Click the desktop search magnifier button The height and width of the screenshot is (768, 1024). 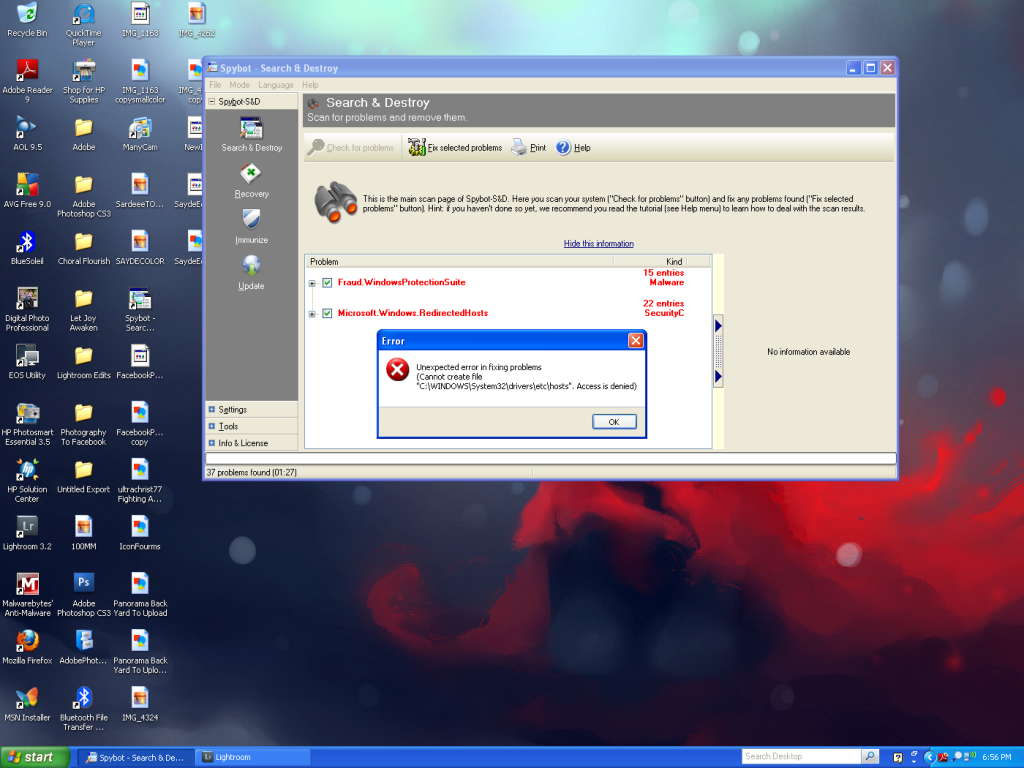coord(870,756)
